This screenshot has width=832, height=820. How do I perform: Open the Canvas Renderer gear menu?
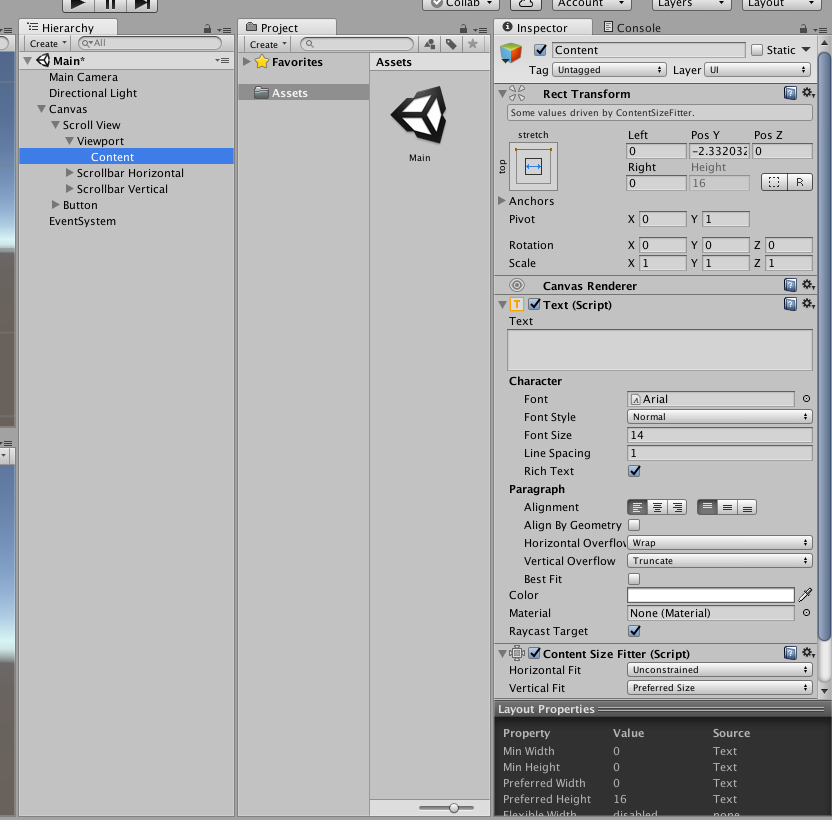coord(808,284)
